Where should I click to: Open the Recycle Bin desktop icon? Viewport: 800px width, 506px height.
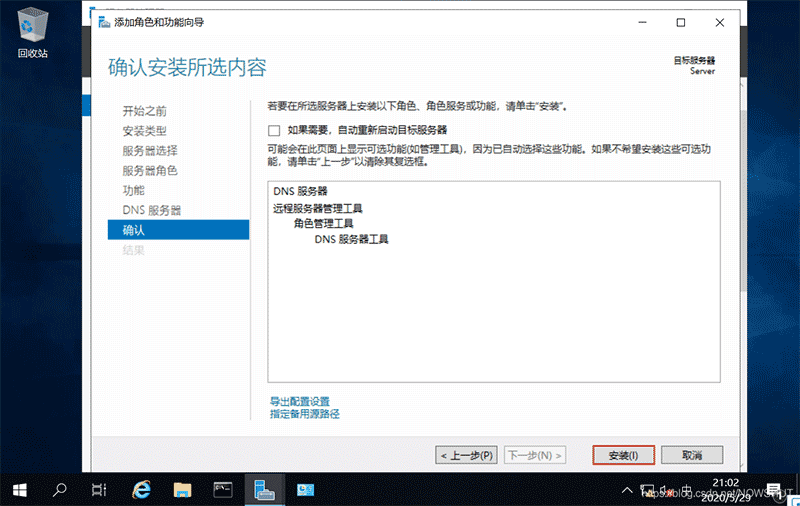(32, 28)
